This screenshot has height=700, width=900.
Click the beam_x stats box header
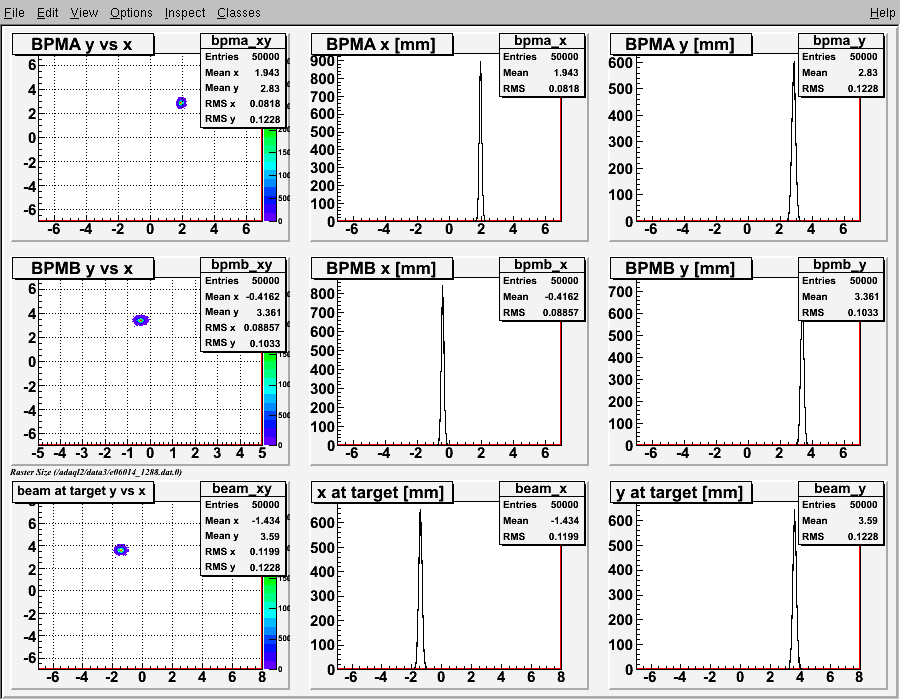click(541, 488)
